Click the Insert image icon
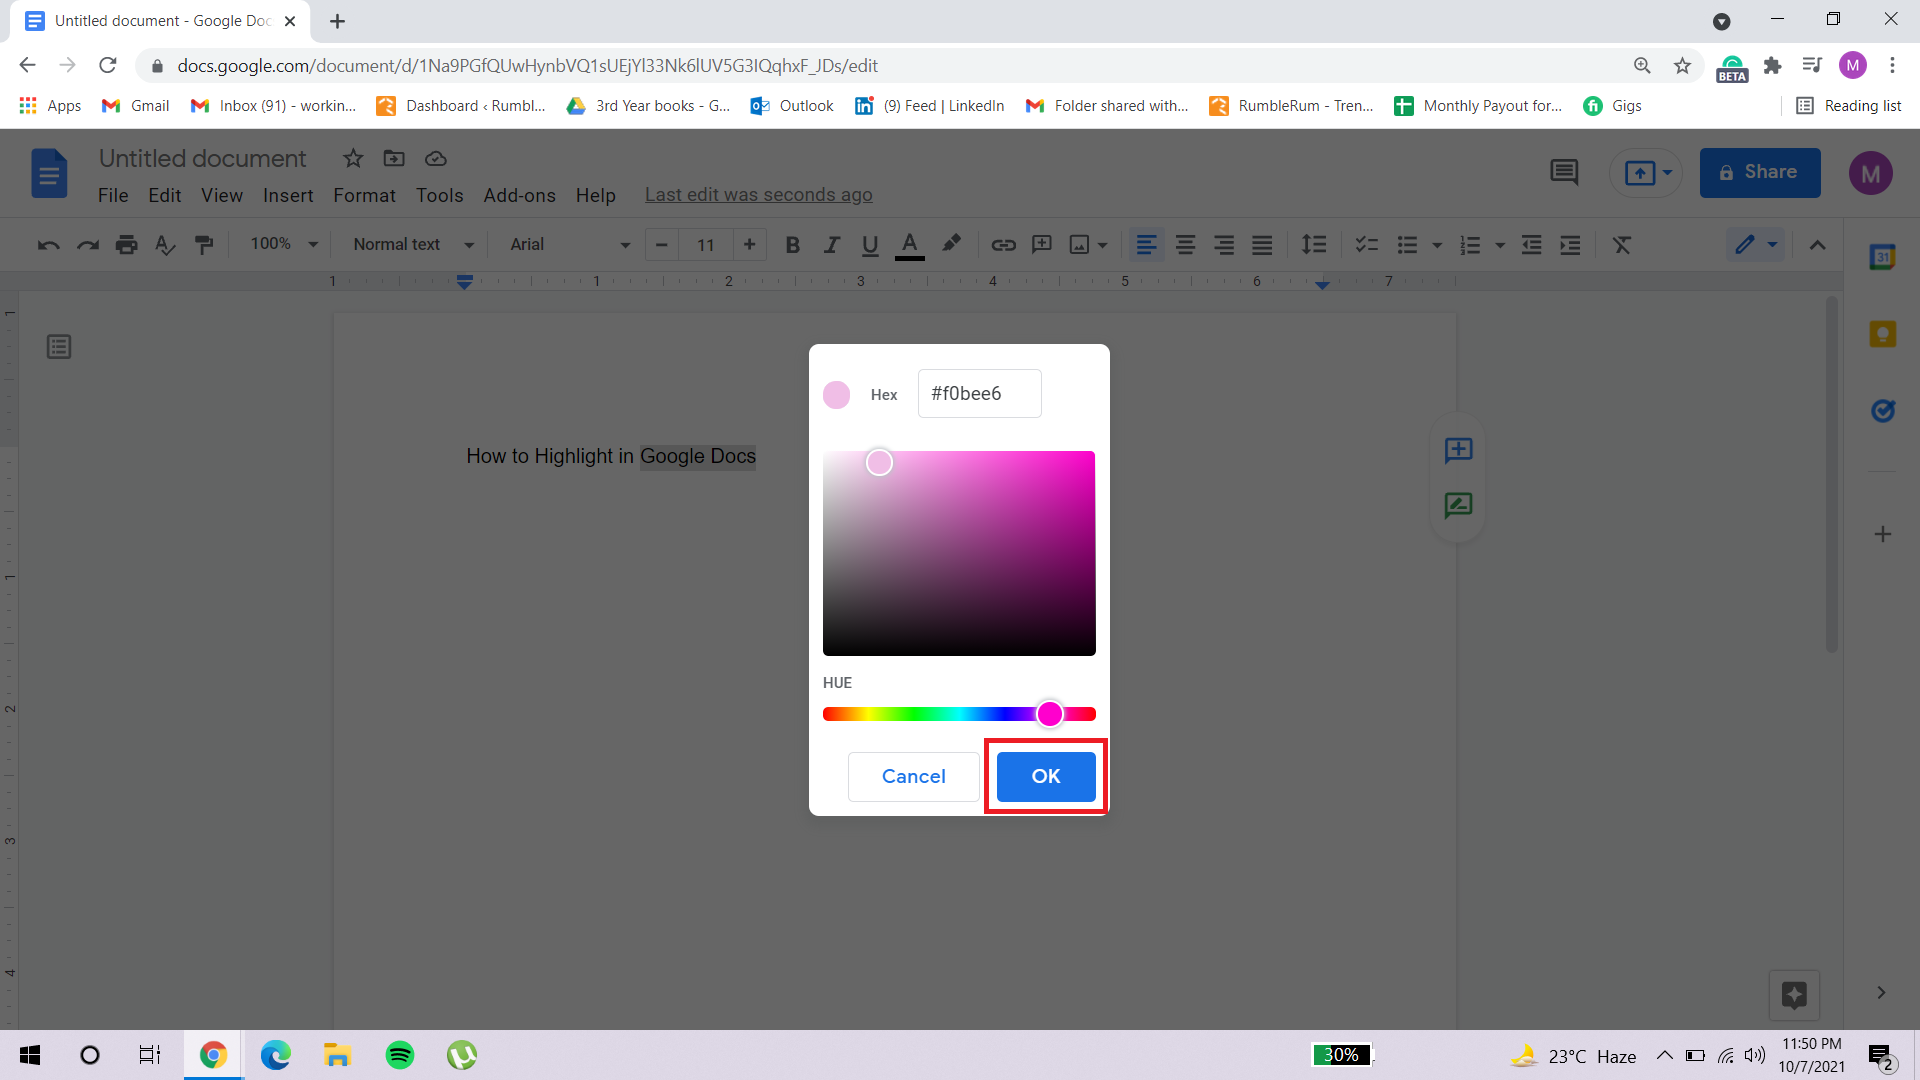The image size is (1920, 1080). tap(1080, 245)
